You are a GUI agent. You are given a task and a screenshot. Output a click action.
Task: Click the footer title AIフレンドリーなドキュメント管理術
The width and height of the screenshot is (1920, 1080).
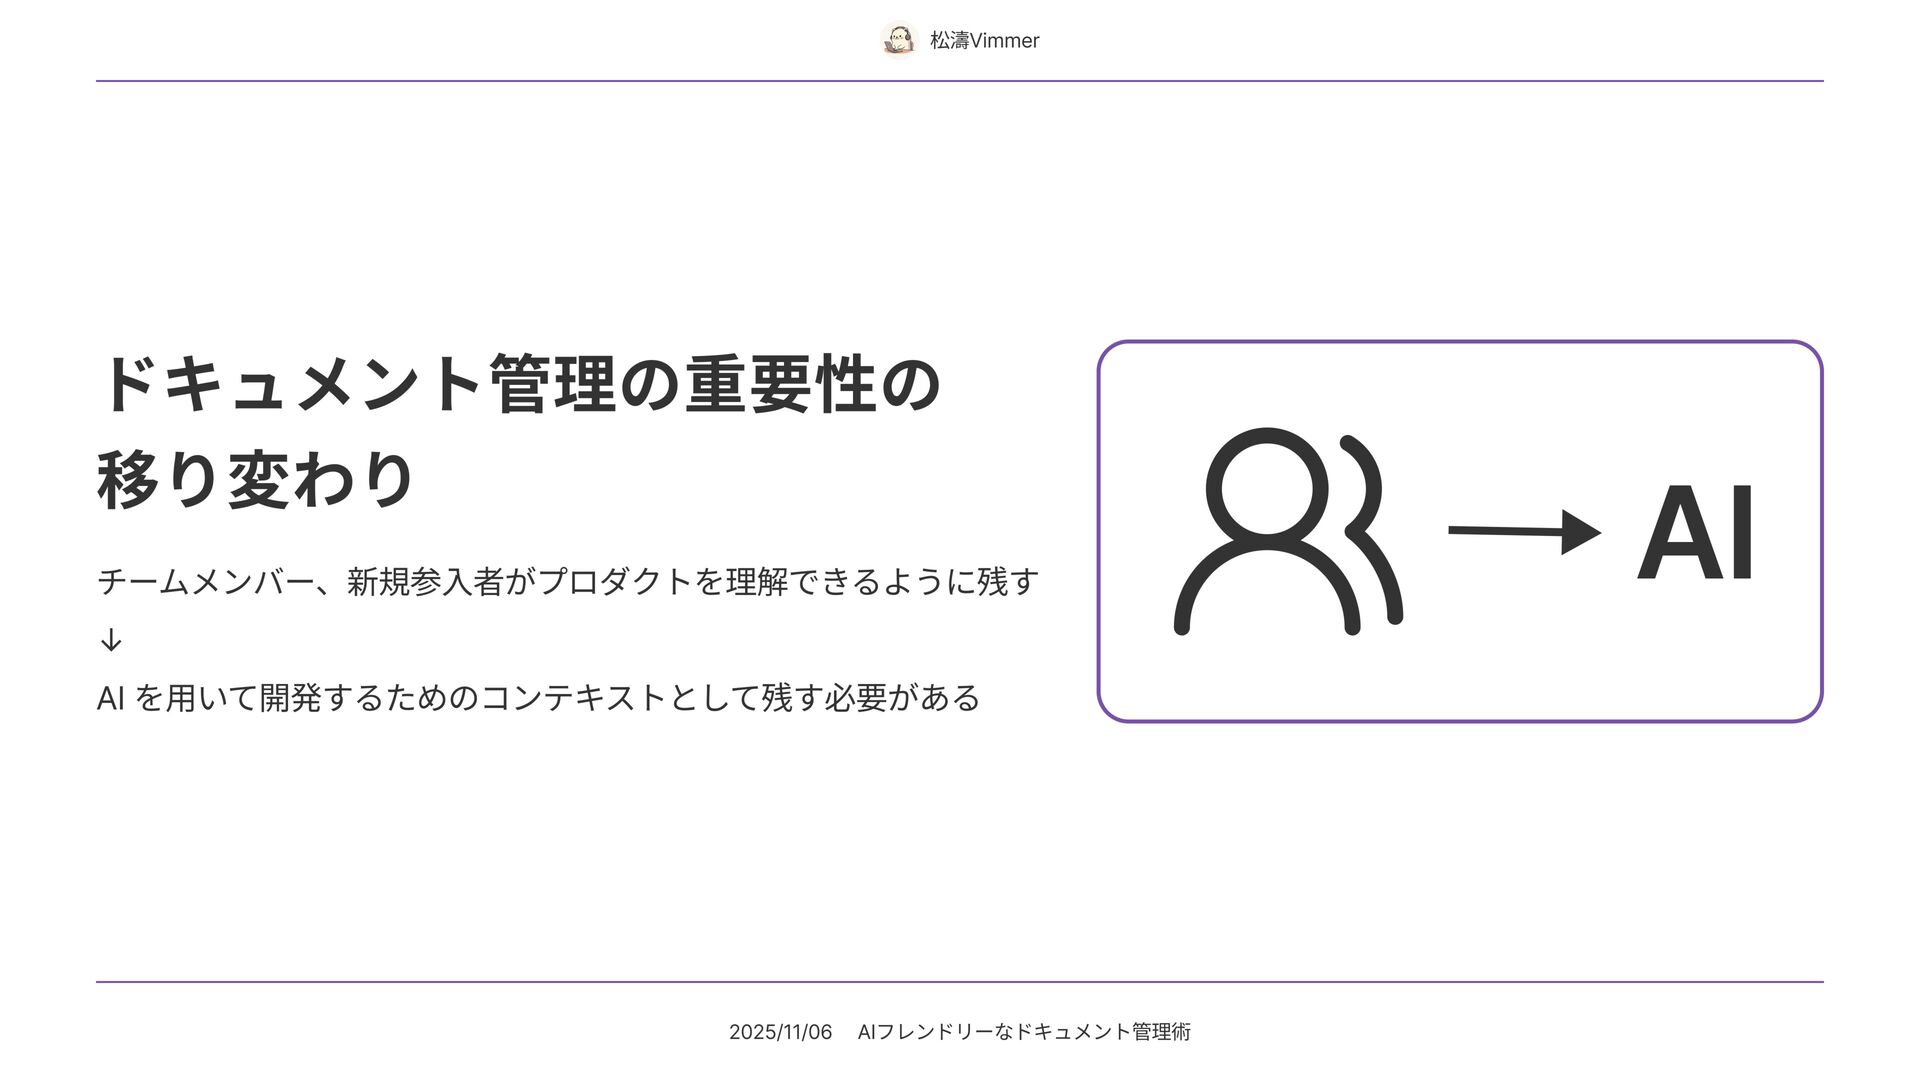click(x=1024, y=1032)
